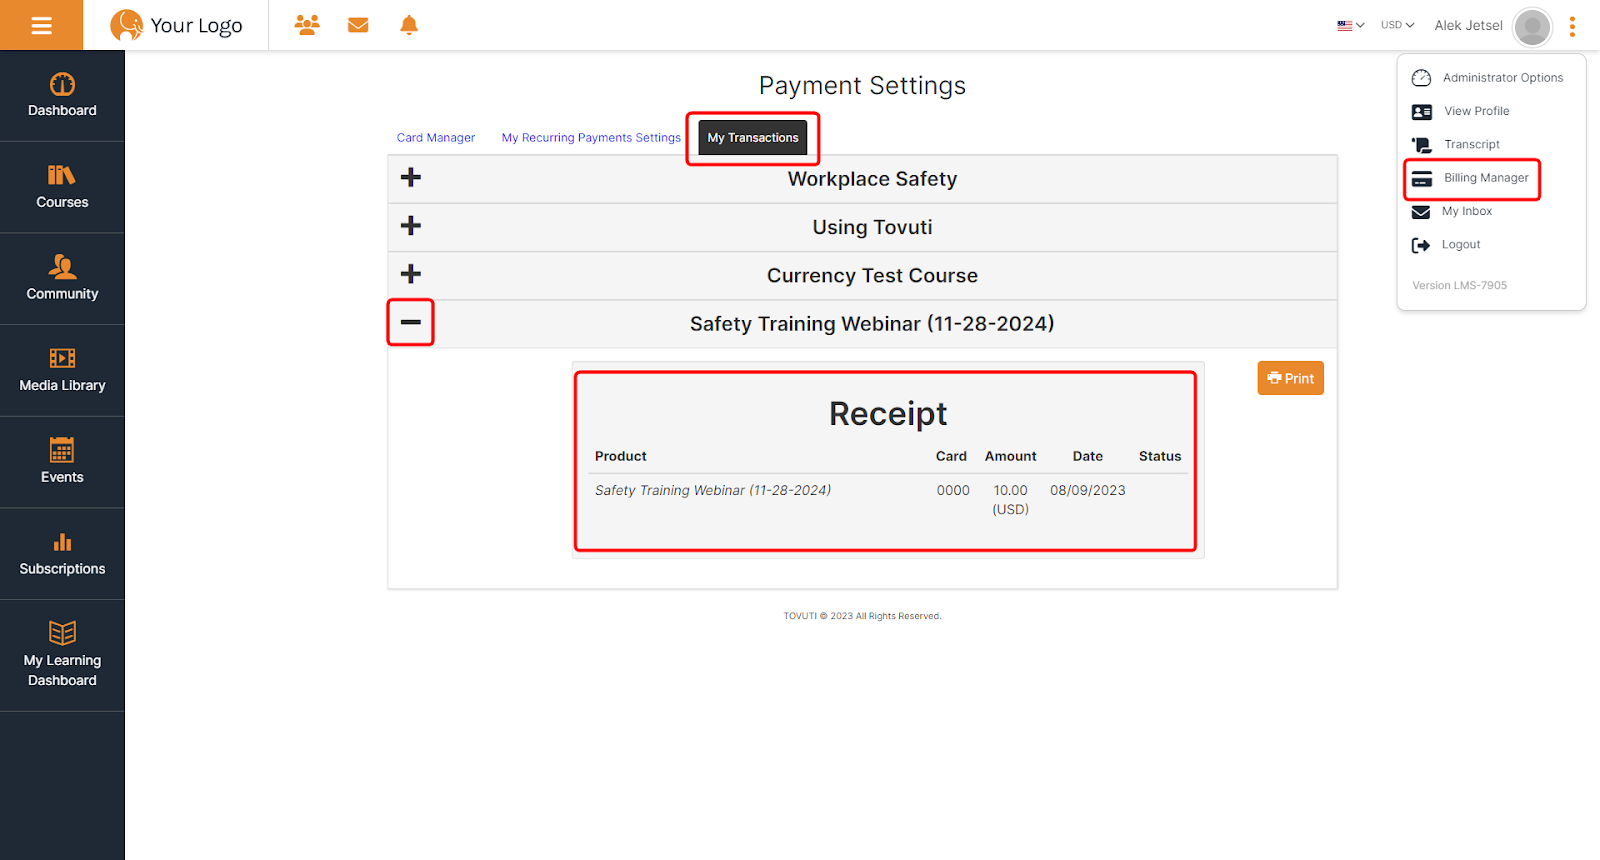The image size is (1600, 860).
Task: Click the Currency Test Course row title
Action: 872,275
